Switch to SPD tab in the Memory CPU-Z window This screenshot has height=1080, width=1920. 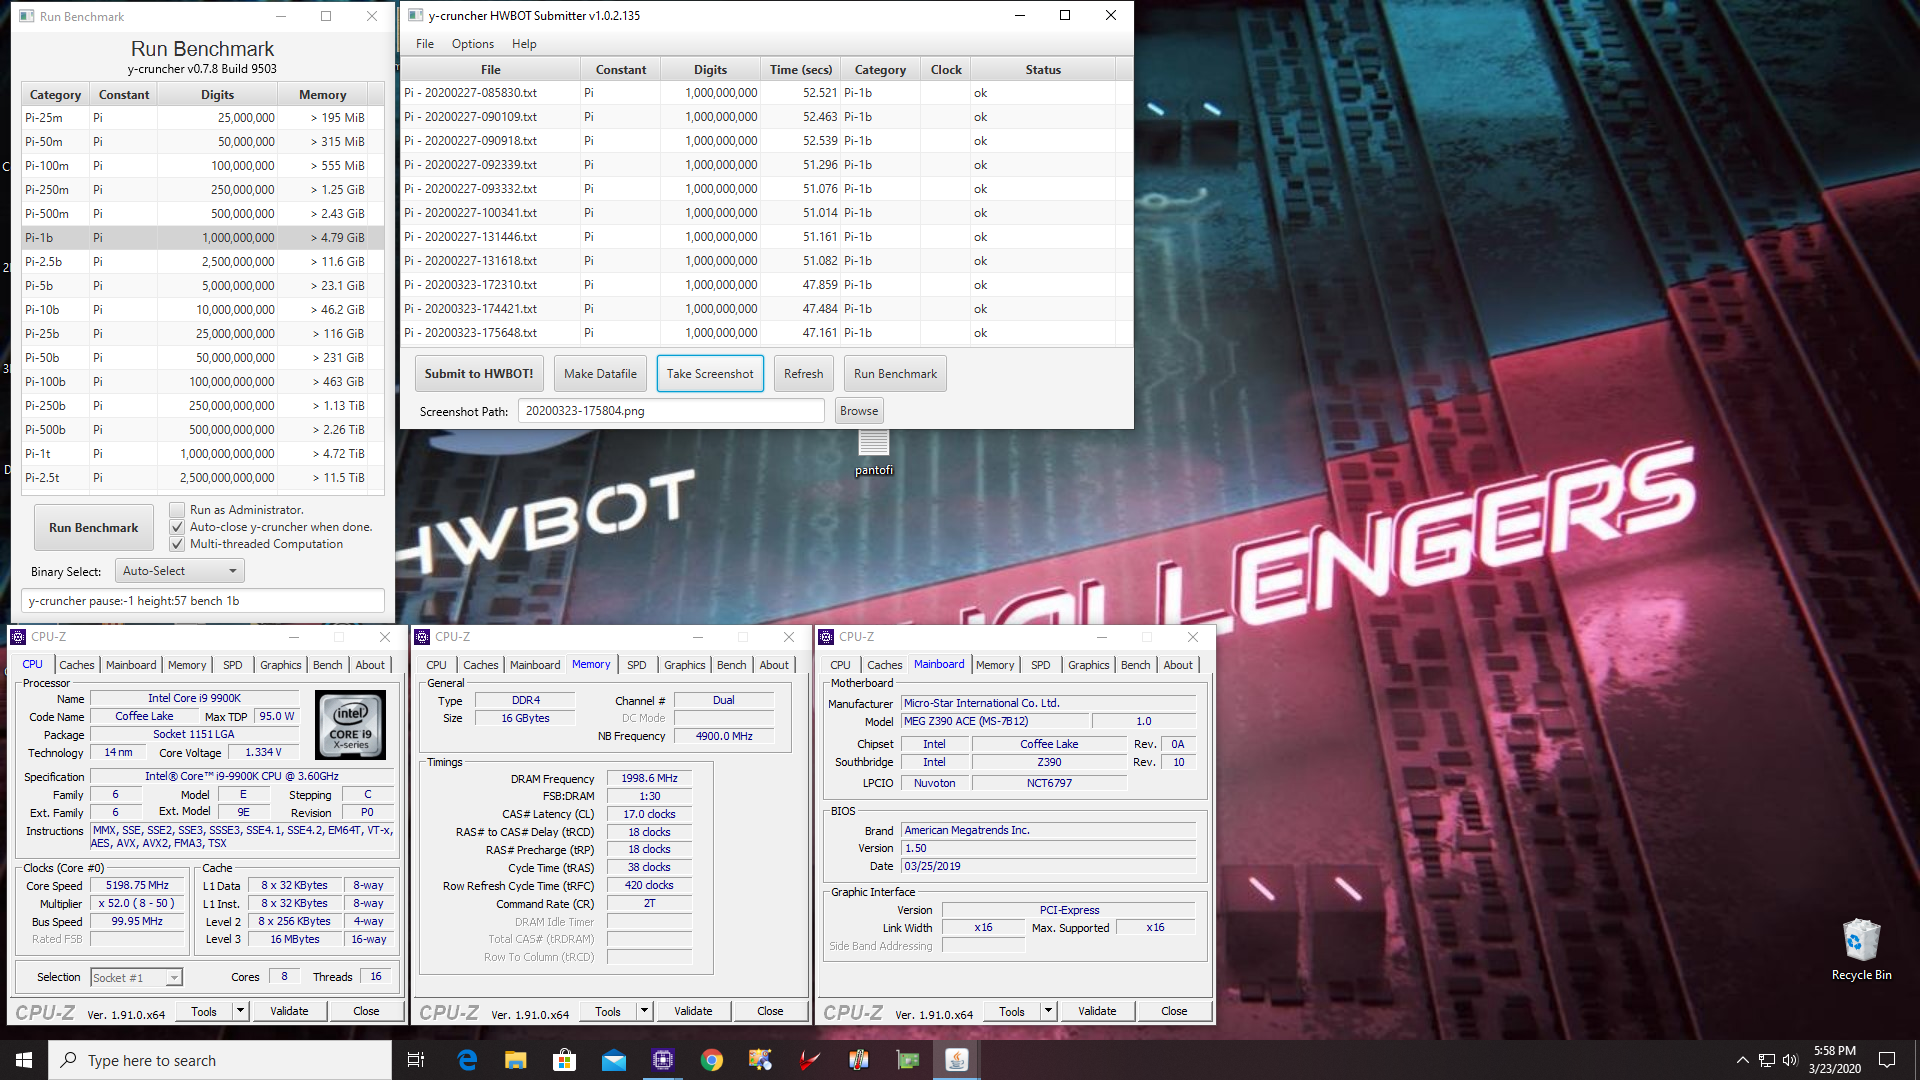pos(636,665)
